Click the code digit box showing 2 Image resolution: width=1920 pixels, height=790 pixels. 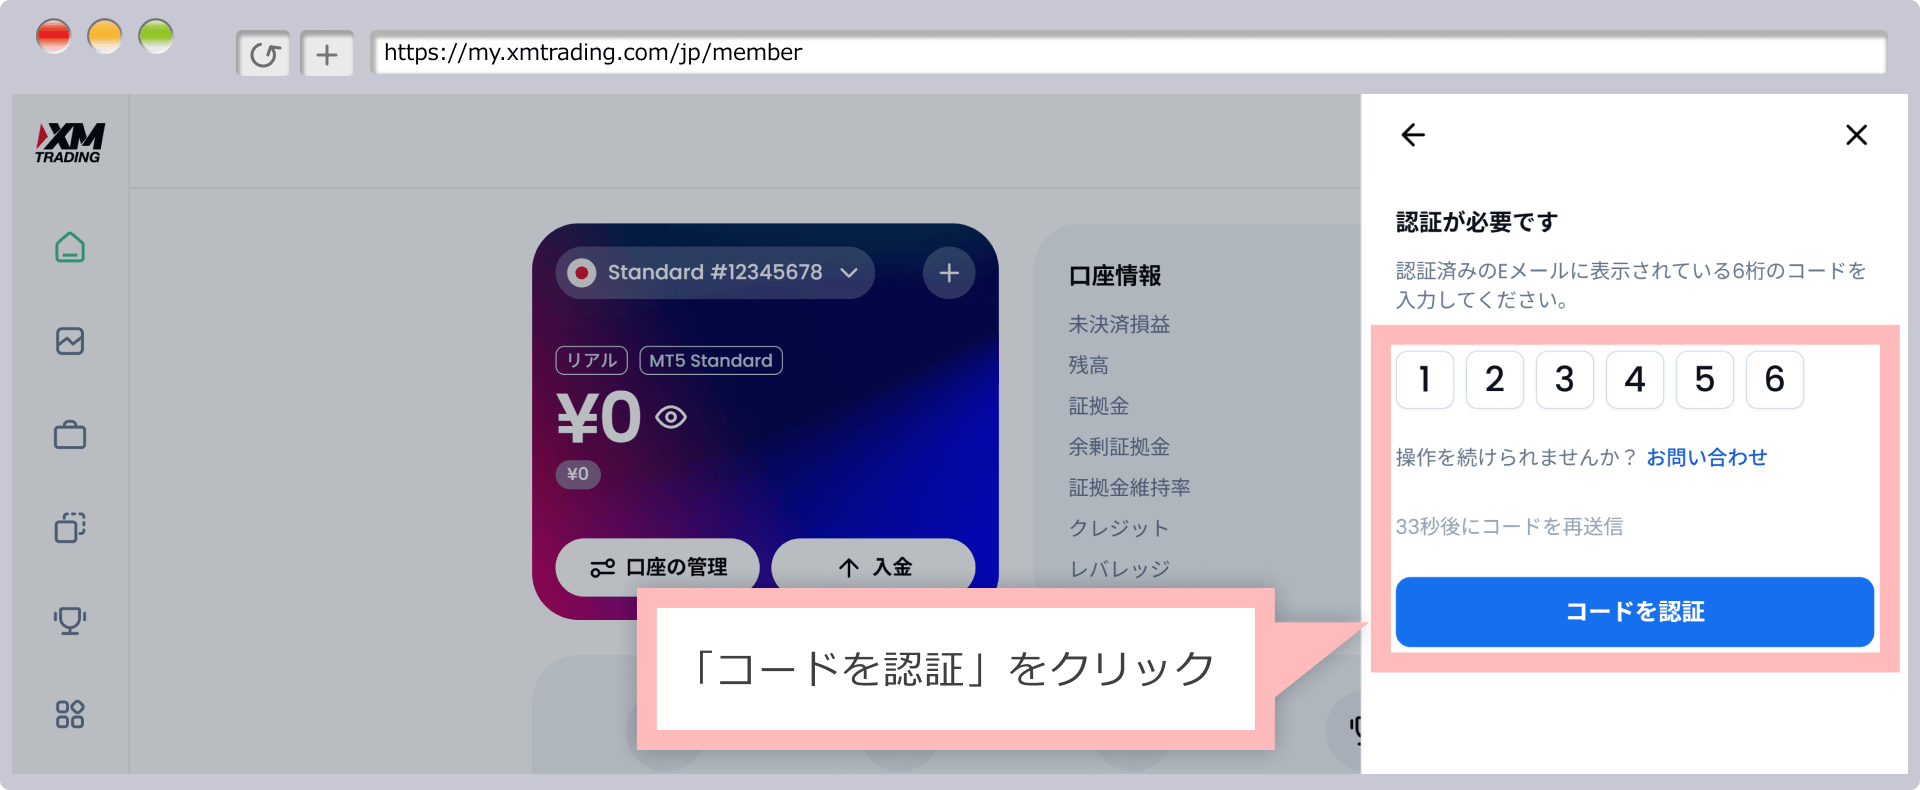point(1495,380)
